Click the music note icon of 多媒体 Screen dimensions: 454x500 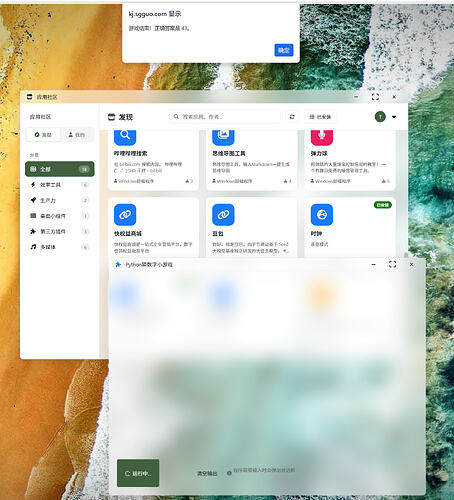33,247
